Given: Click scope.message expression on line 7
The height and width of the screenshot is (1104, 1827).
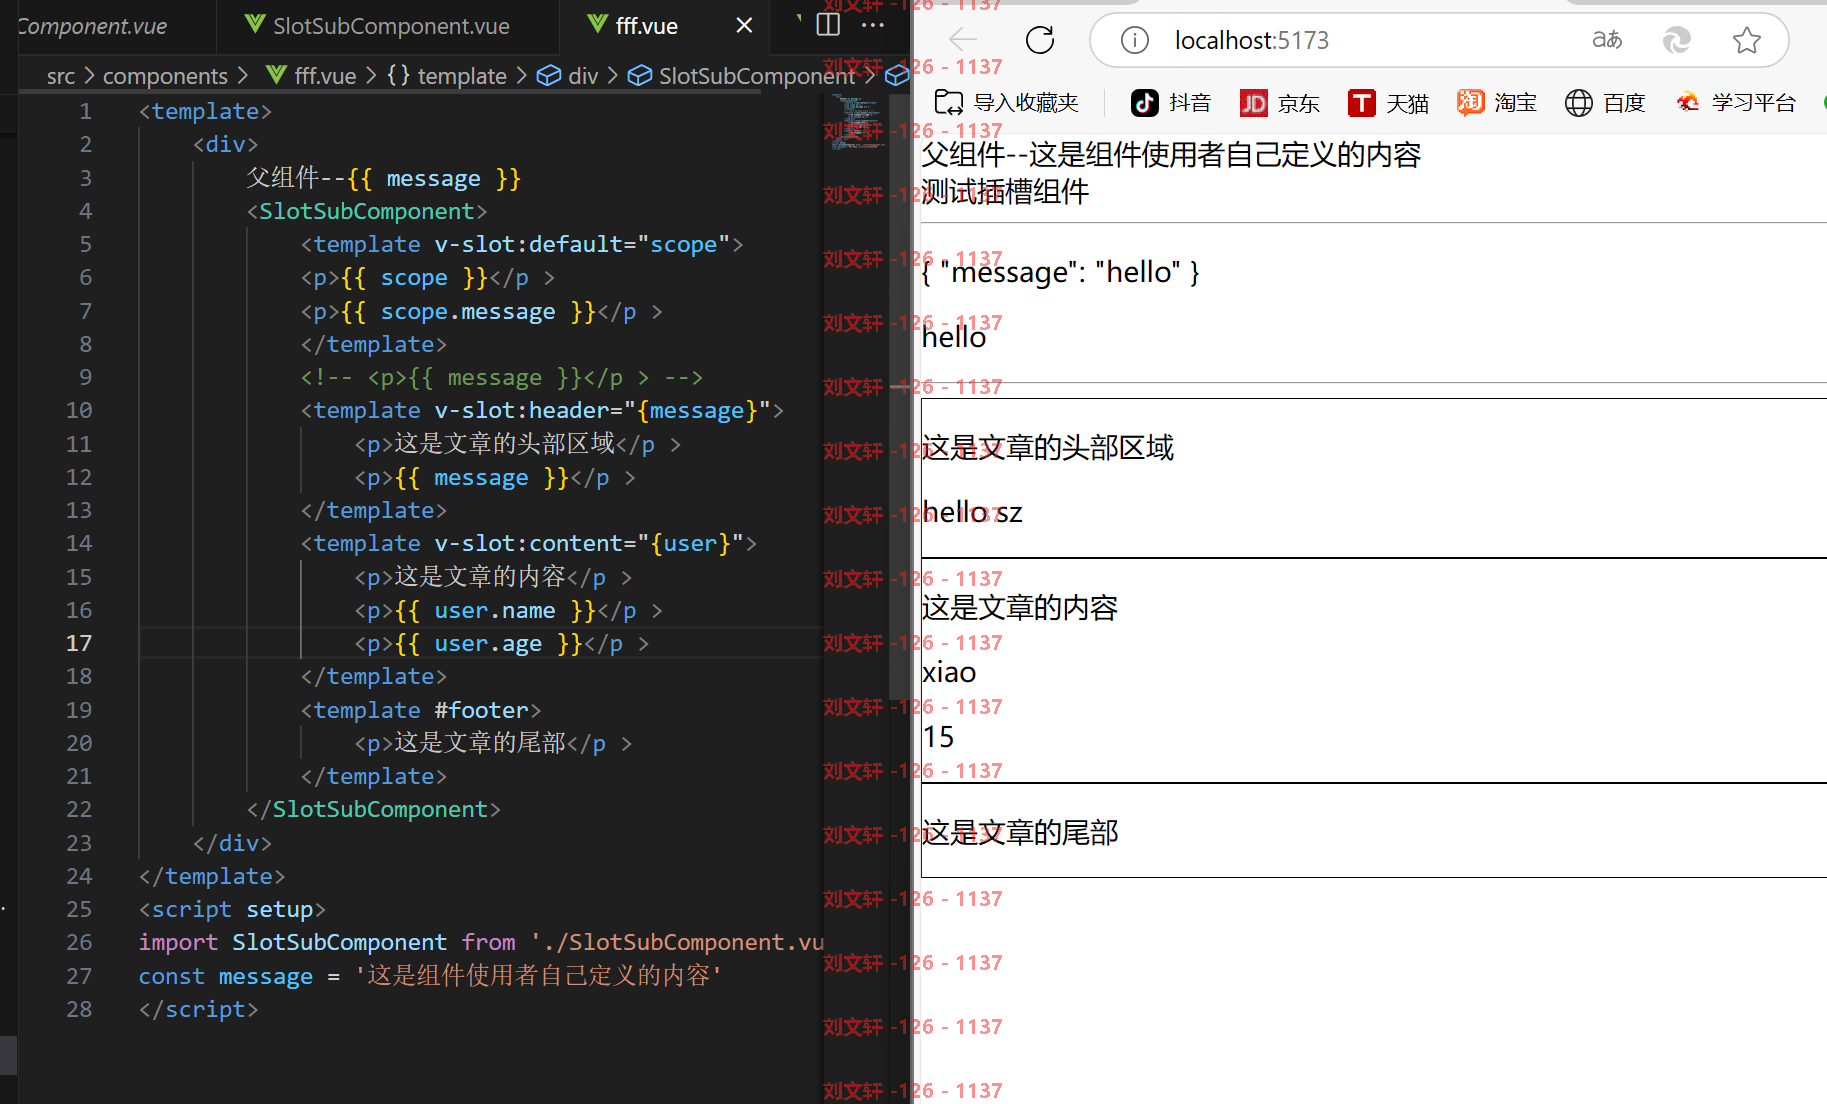Looking at the screenshot, I should coord(468,312).
